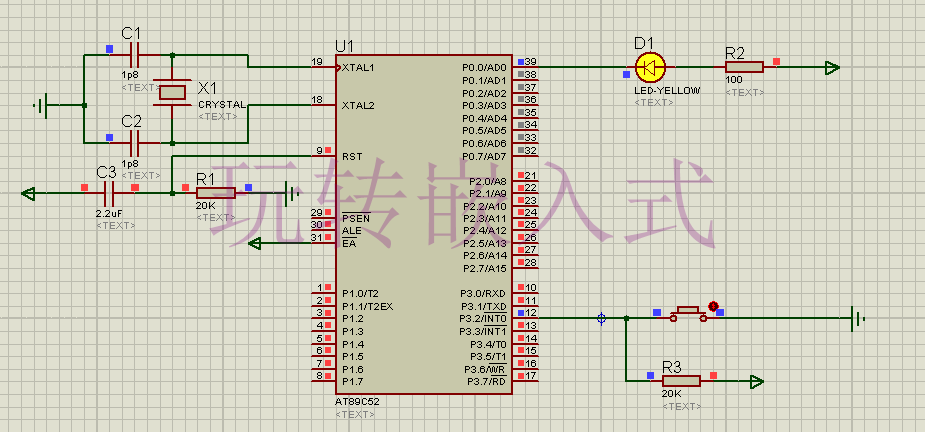Select the yellow LED D1

650,67
